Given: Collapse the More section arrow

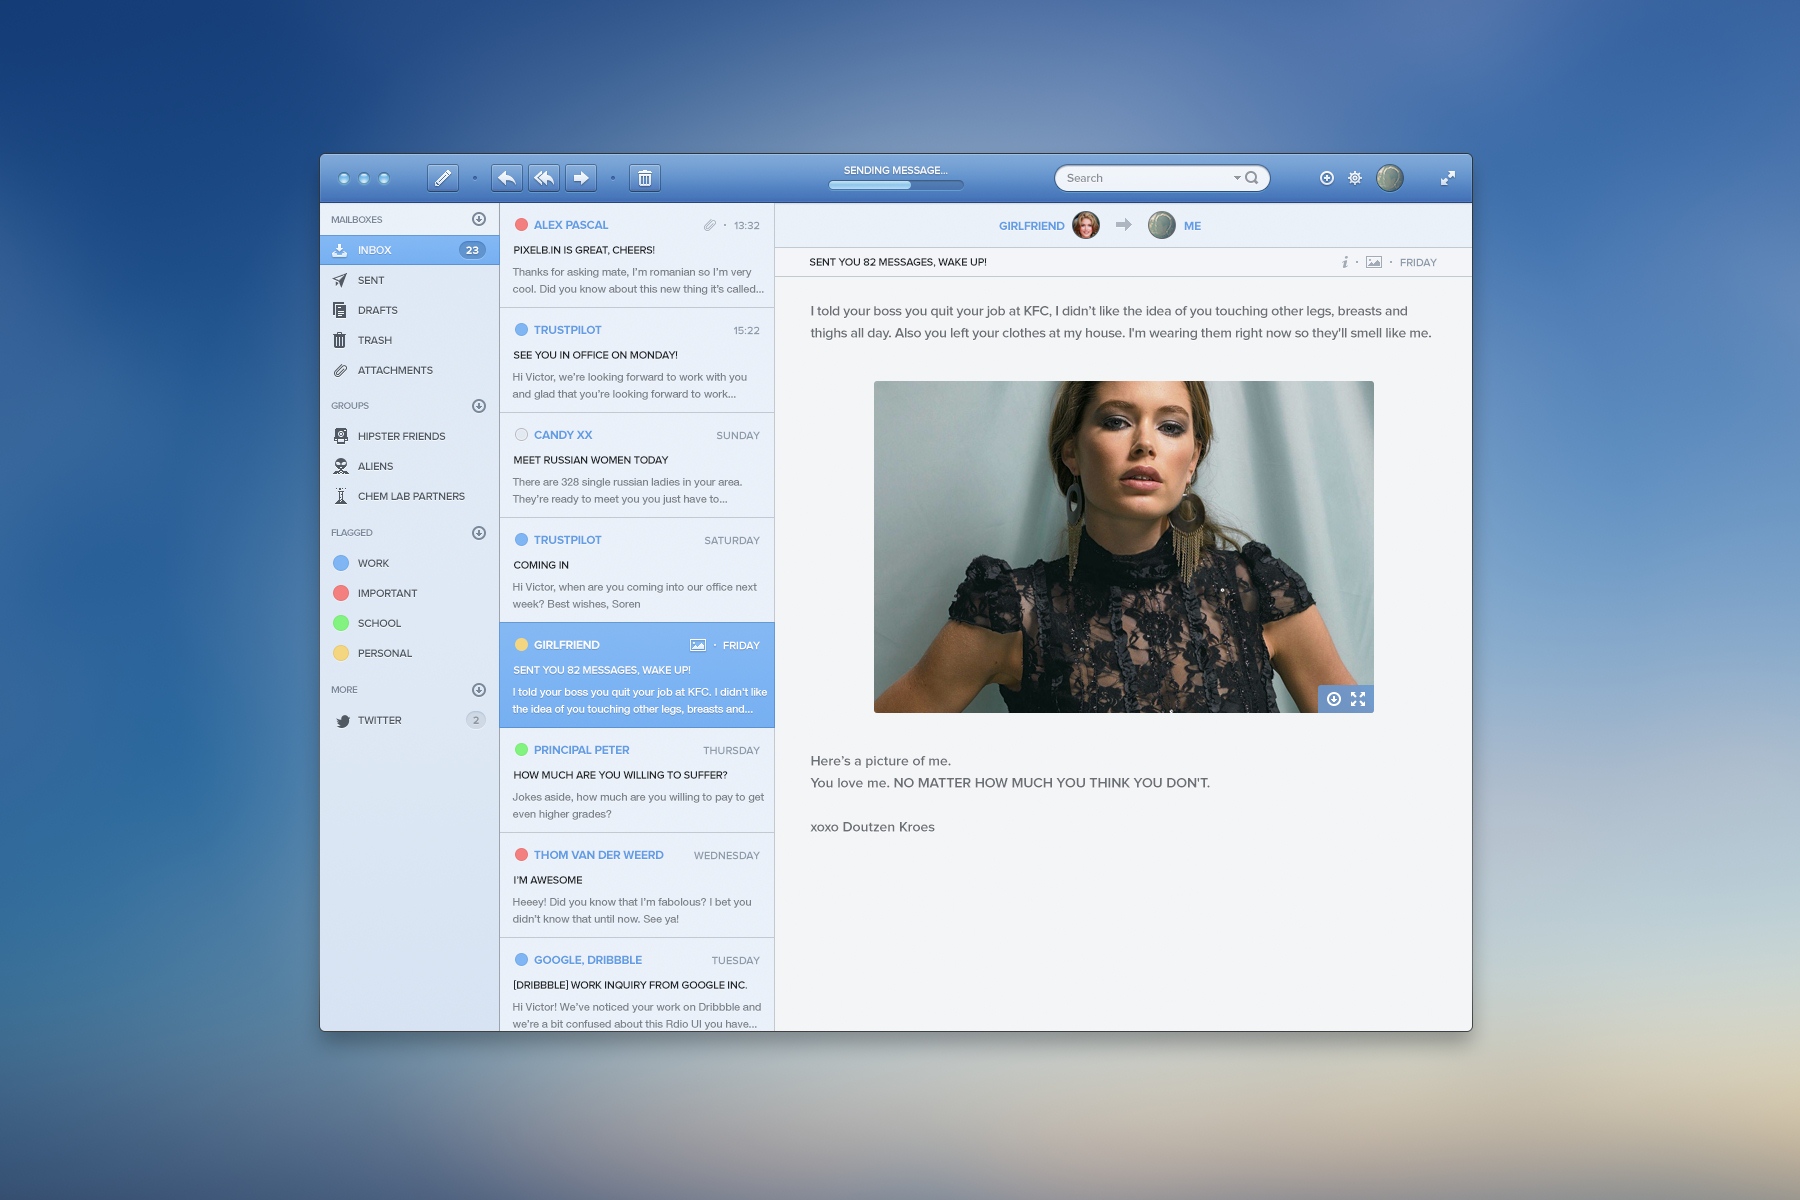Looking at the screenshot, I should [x=479, y=690].
